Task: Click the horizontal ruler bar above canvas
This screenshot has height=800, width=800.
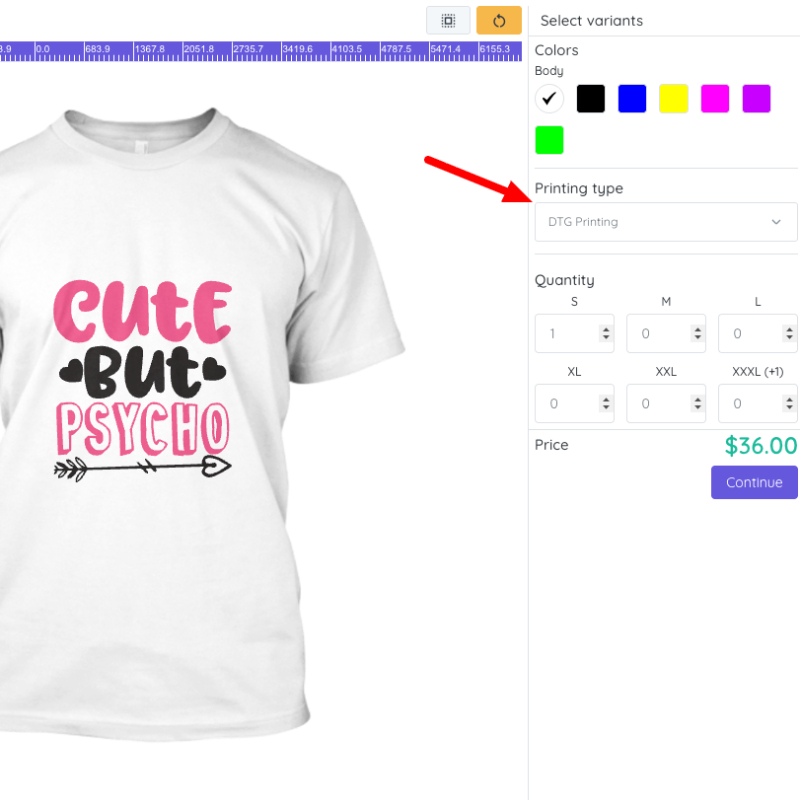Action: [x=260, y=50]
